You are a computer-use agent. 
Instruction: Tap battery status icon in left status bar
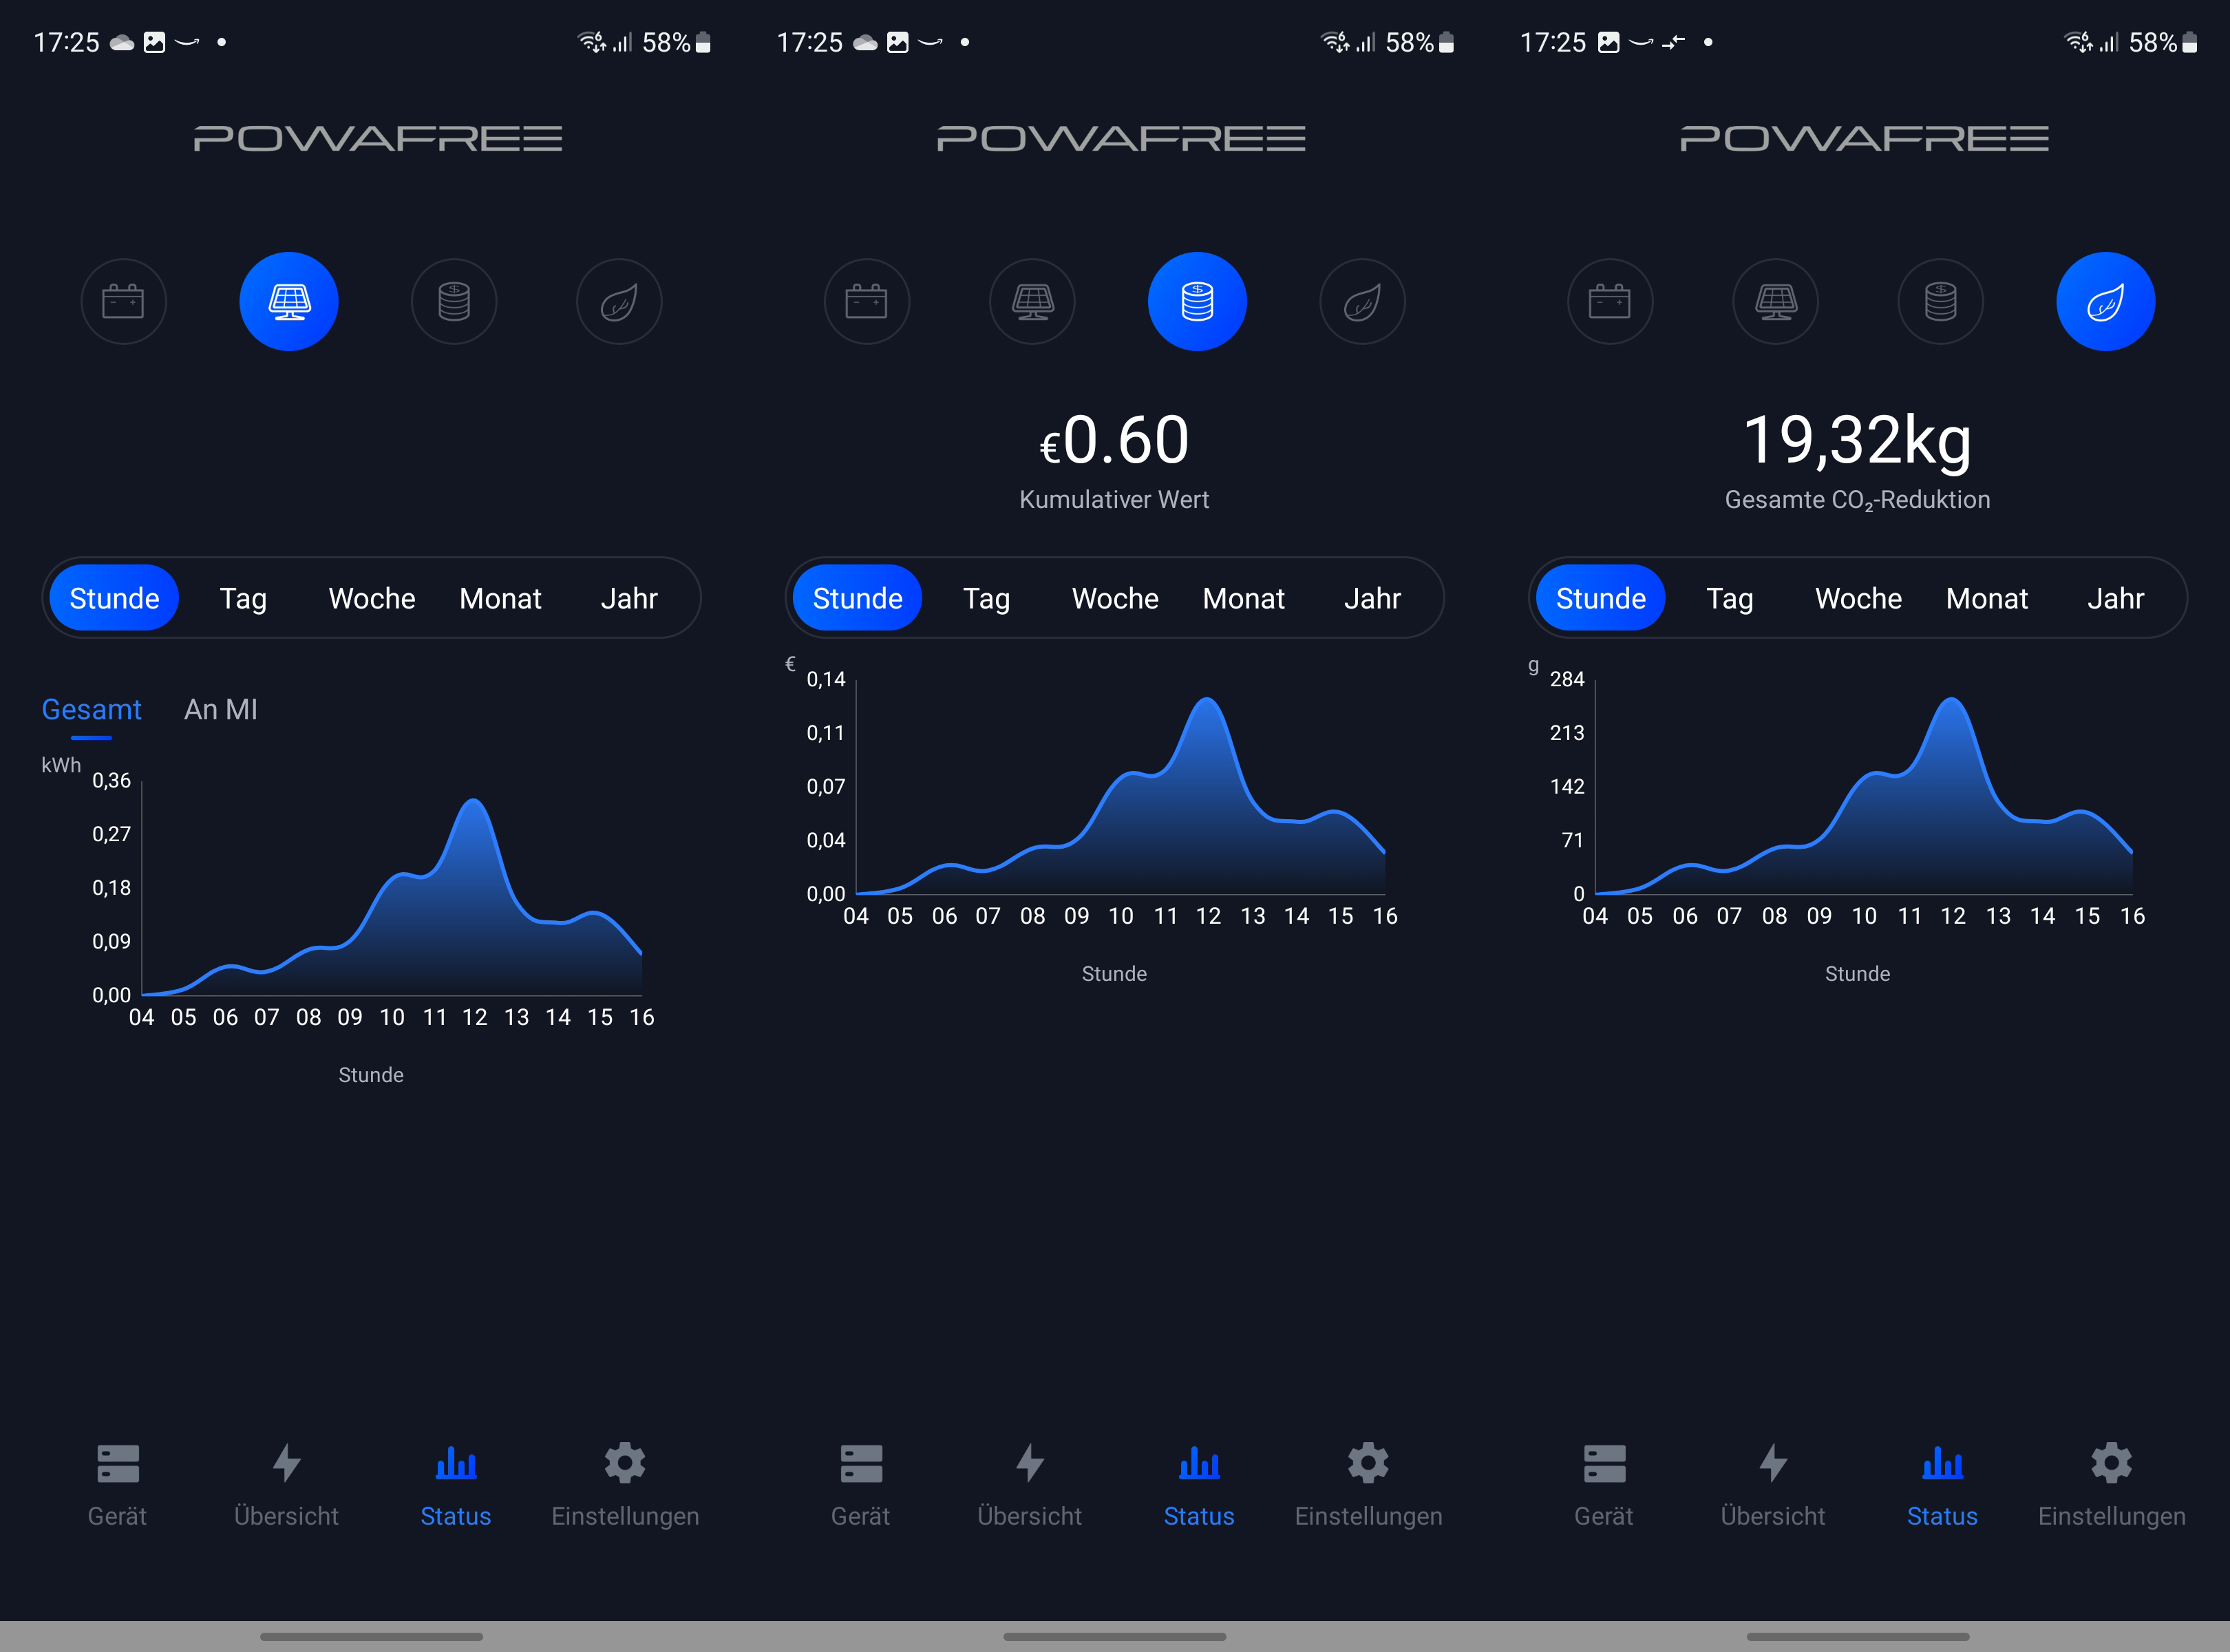703,42
